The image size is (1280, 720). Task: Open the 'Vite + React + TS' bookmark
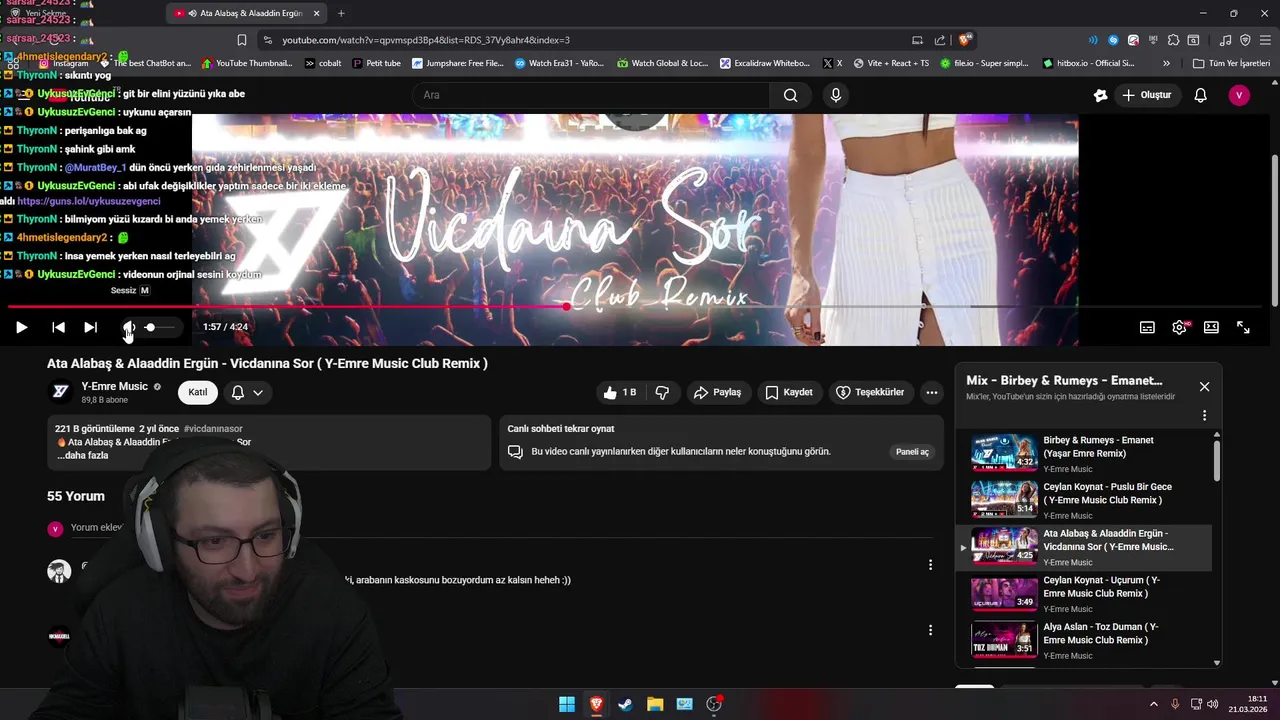(890, 63)
